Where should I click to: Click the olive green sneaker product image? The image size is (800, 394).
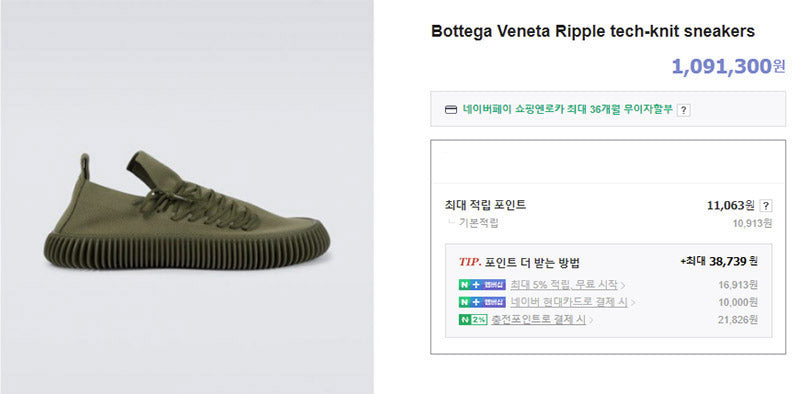pyautogui.click(x=187, y=210)
